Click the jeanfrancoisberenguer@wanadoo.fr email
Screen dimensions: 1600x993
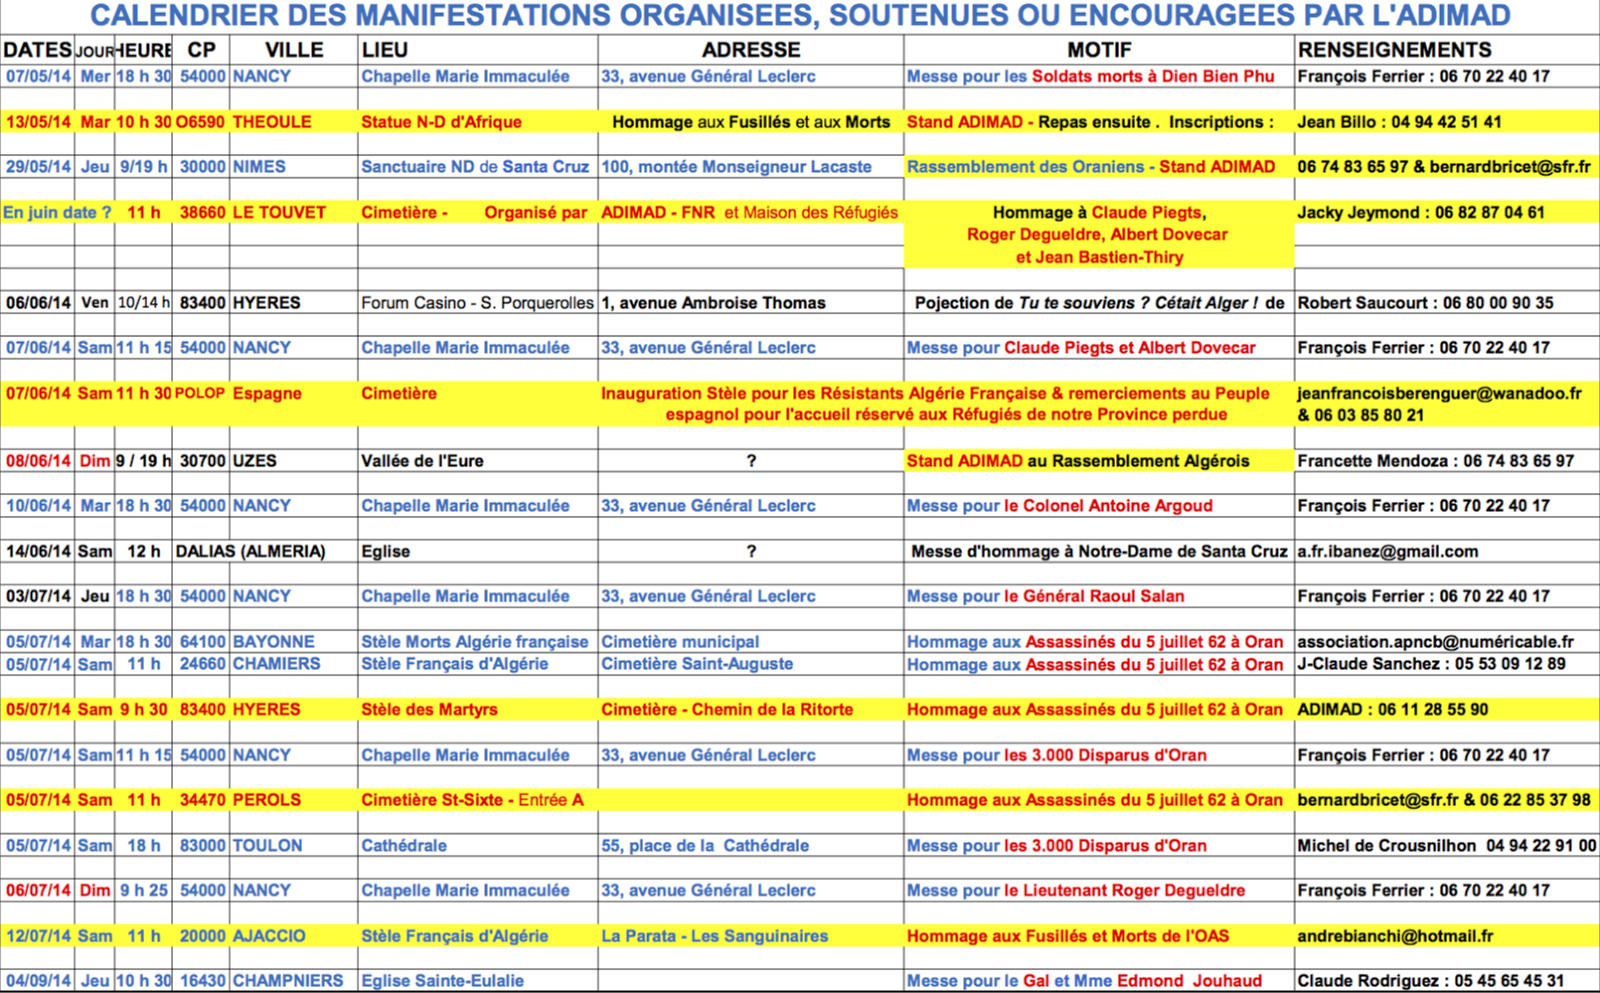pos(1439,393)
